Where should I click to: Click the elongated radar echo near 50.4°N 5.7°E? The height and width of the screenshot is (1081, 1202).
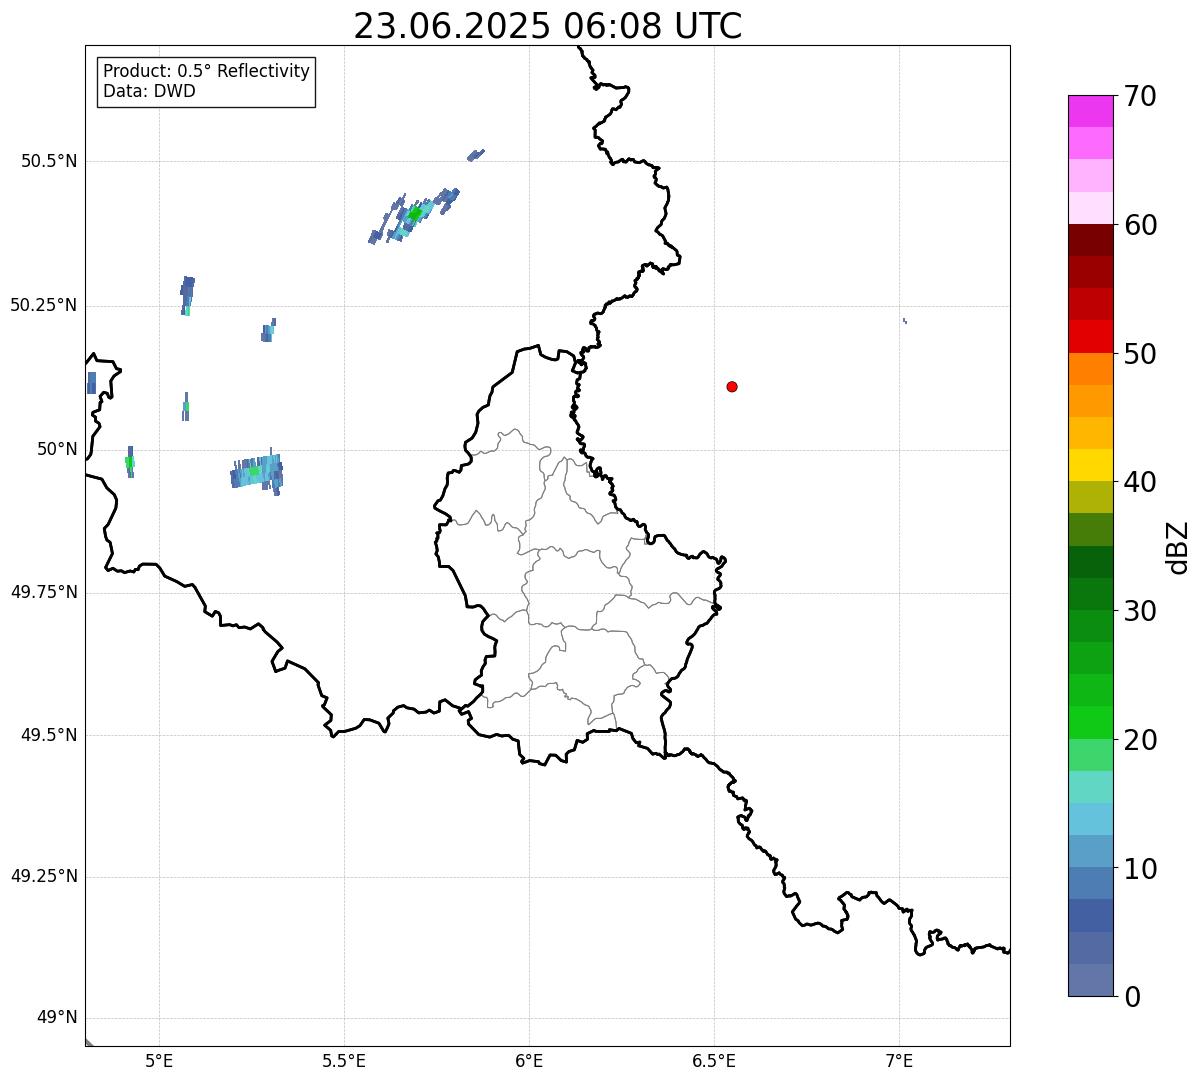pyautogui.click(x=414, y=216)
